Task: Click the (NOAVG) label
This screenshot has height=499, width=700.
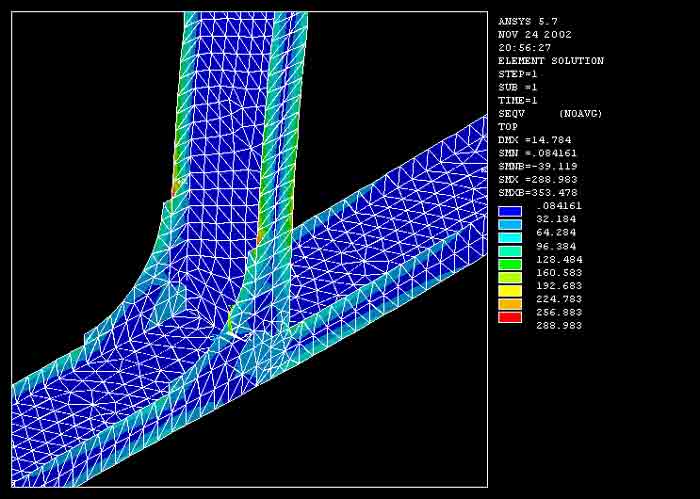Action: 580,114
